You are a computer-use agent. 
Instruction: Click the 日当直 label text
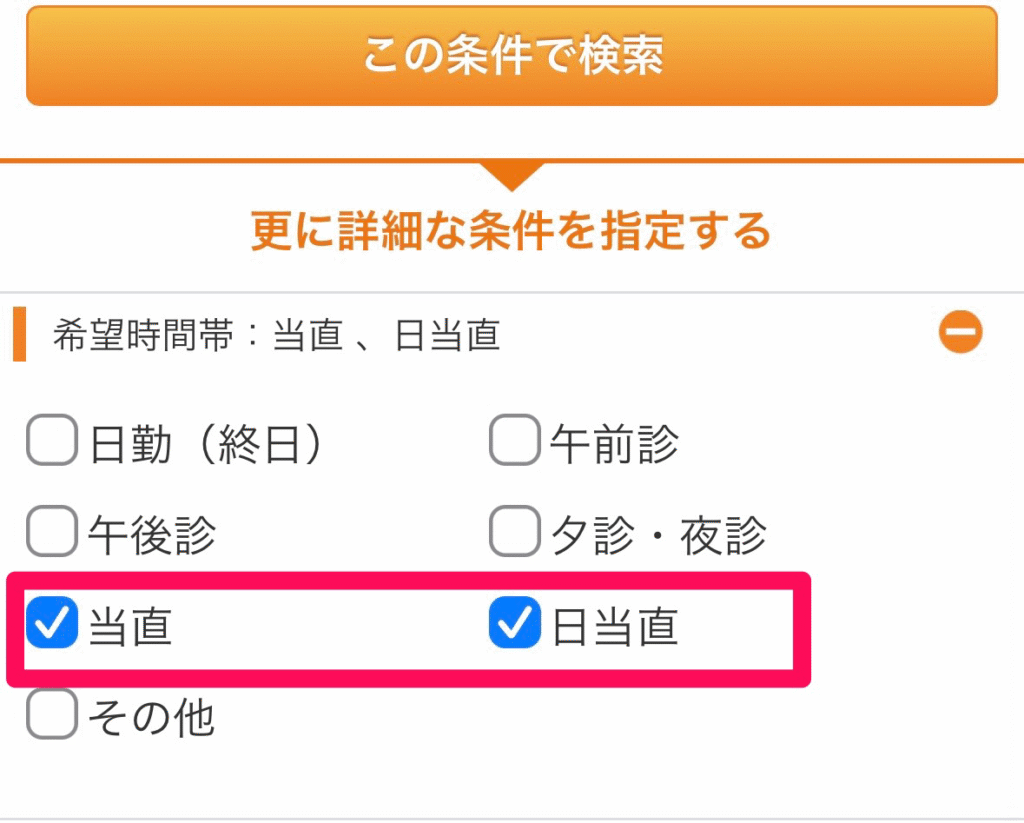coord(614,626)
